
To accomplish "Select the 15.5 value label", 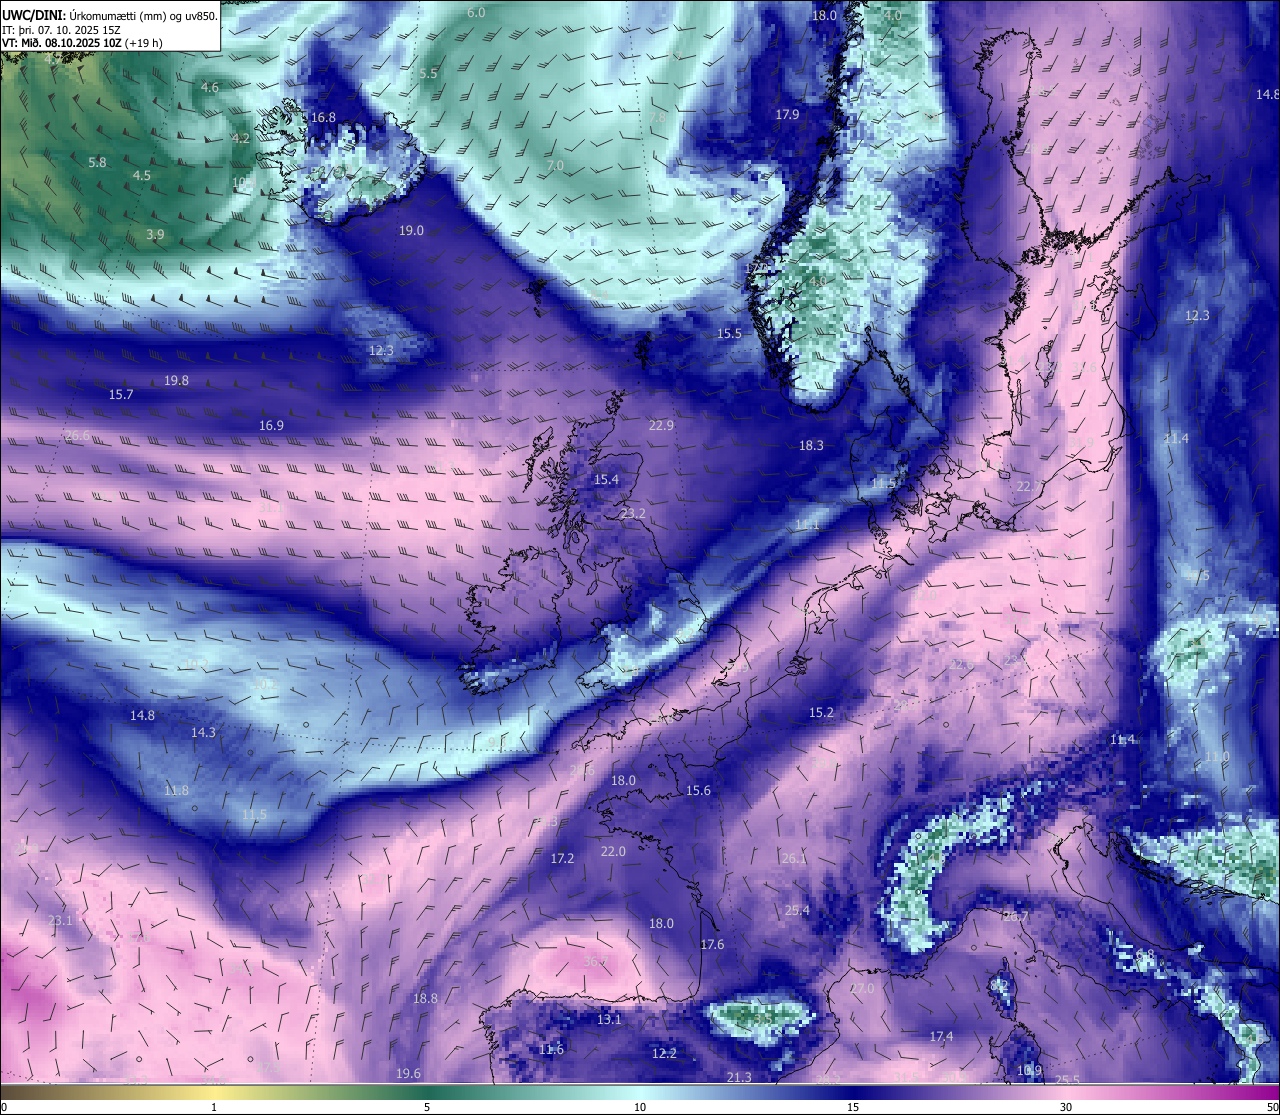I will [729, 333].
